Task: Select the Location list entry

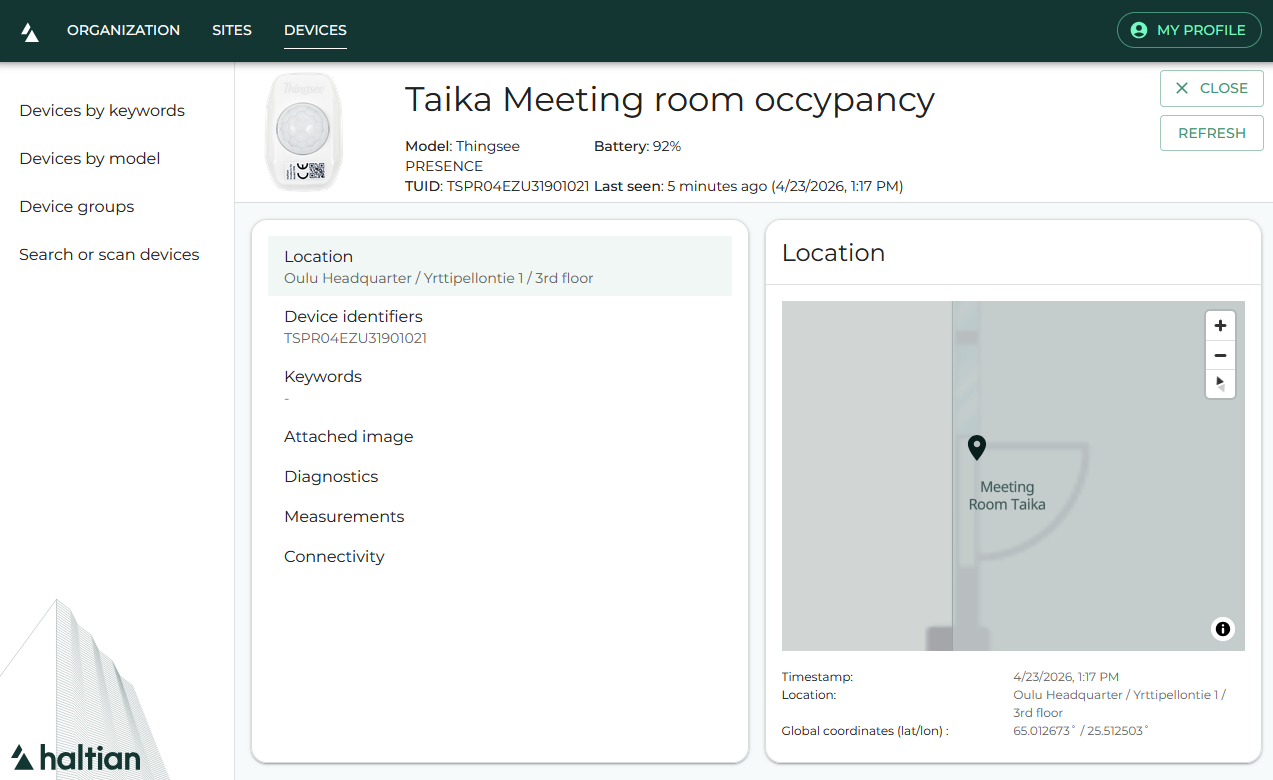Action: (x=500, y=266)
